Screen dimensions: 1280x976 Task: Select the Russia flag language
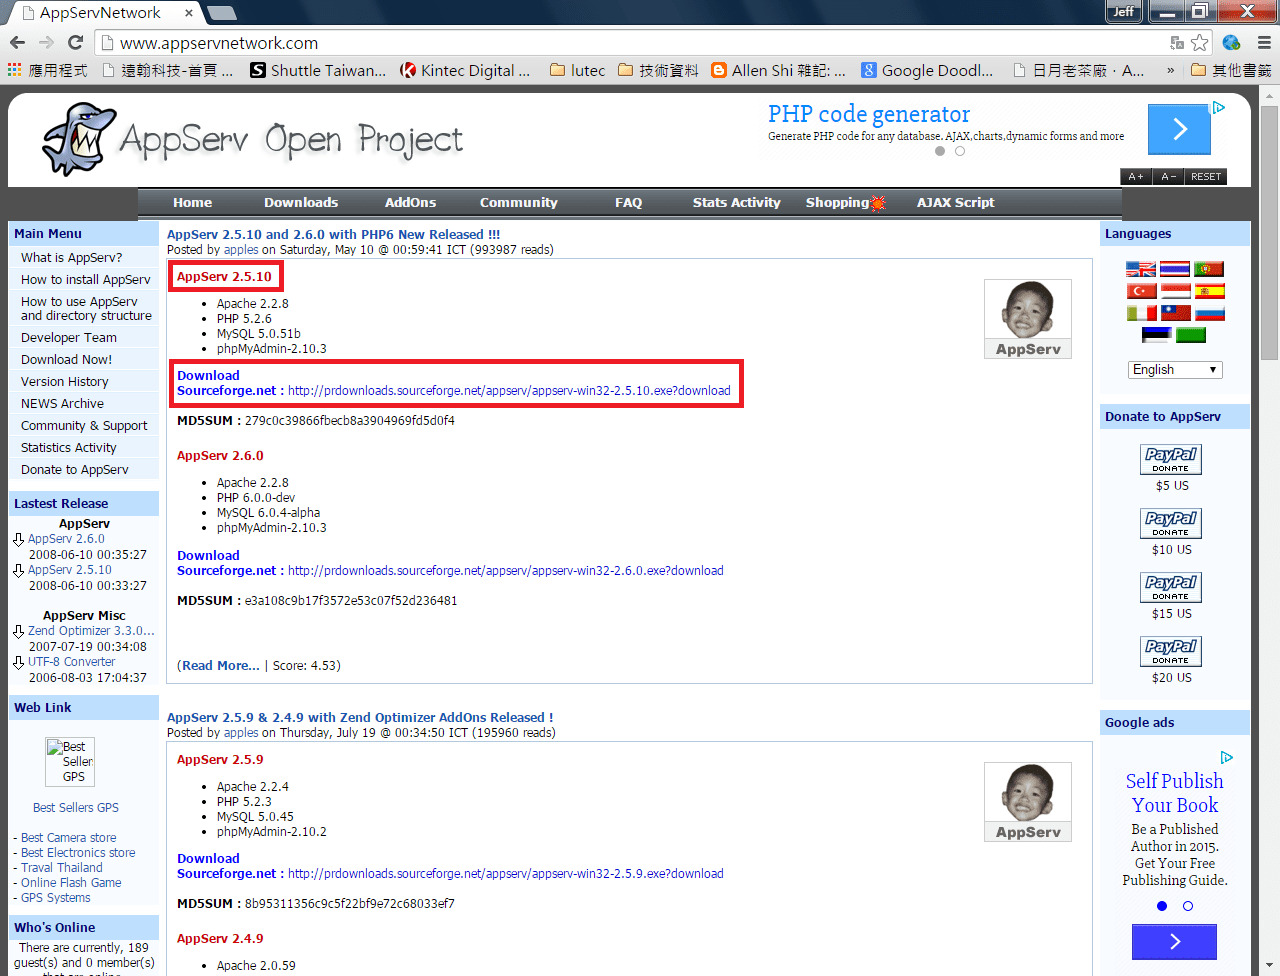[x=1210, y=313]
